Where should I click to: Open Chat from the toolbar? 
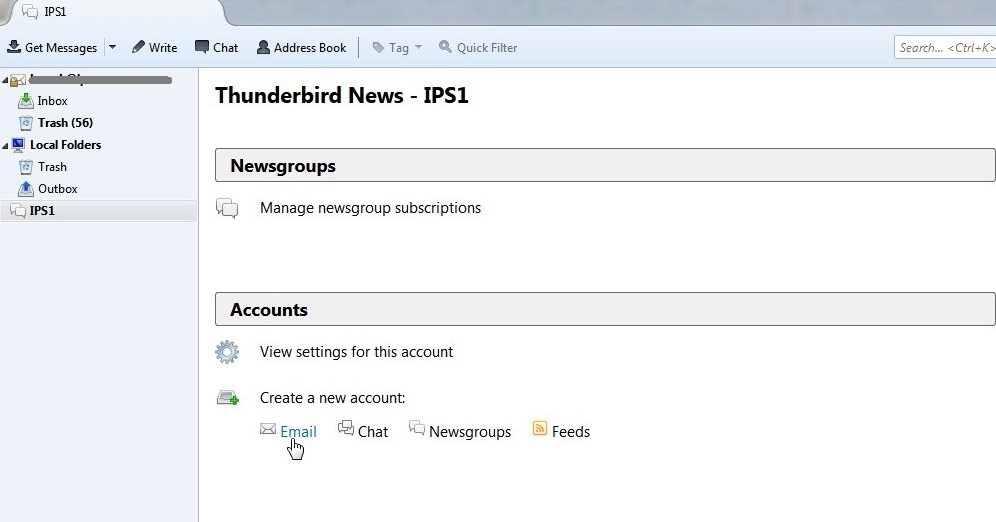pyautogui.click(x=217, y=47)
